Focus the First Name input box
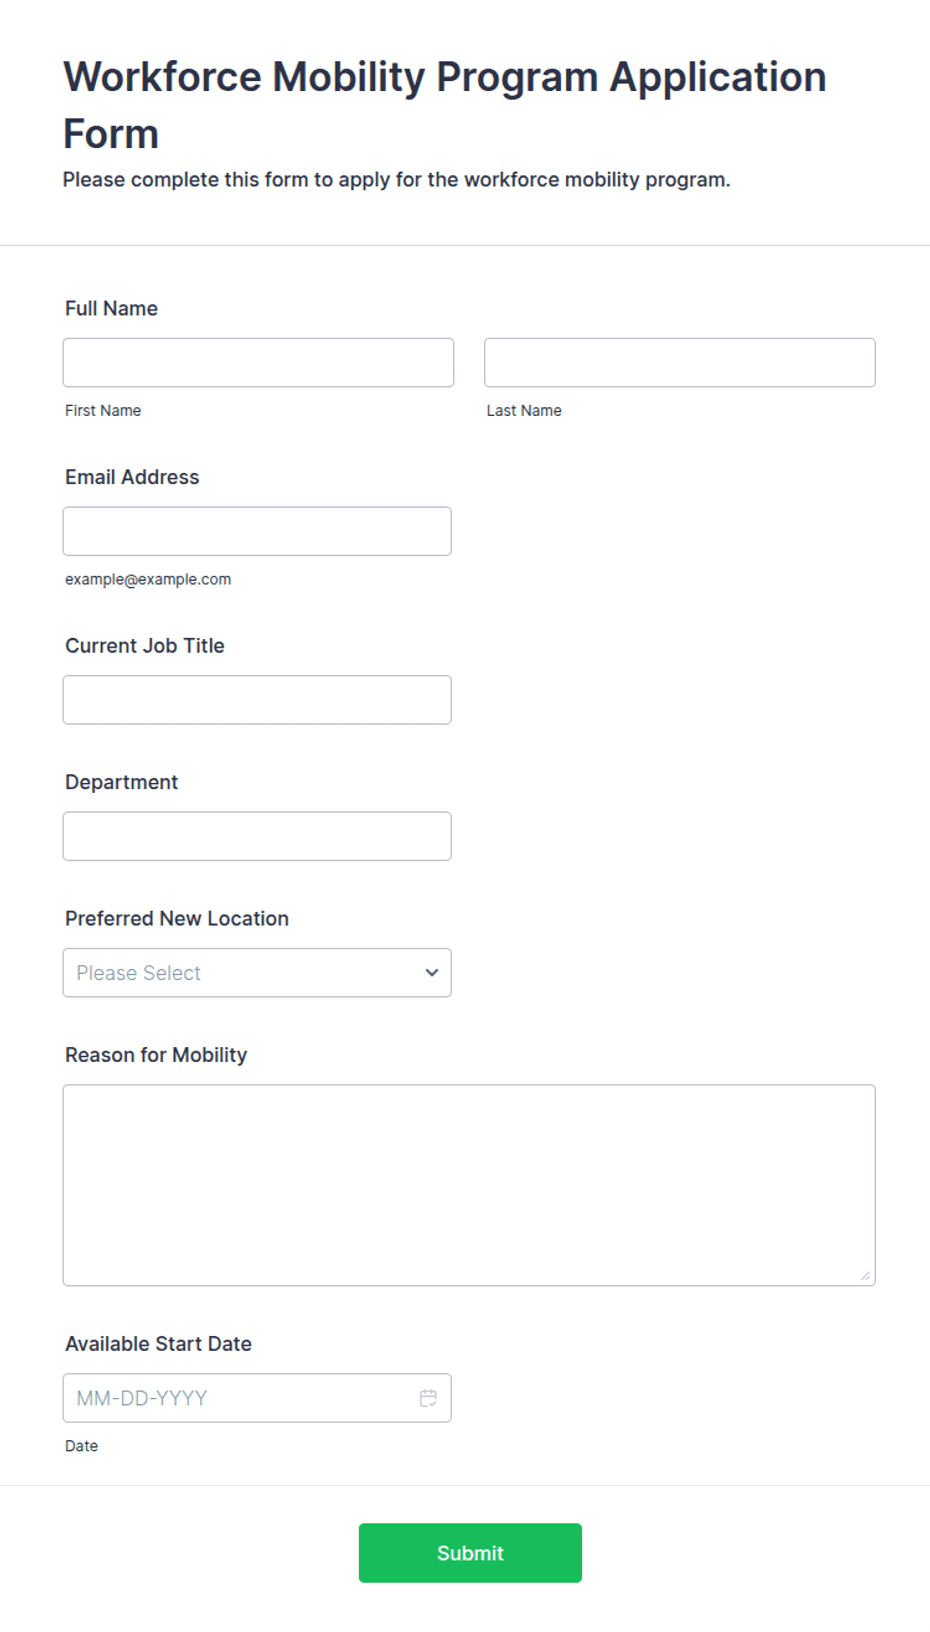This screenshot has width=930, height=1632. [258, 363]
